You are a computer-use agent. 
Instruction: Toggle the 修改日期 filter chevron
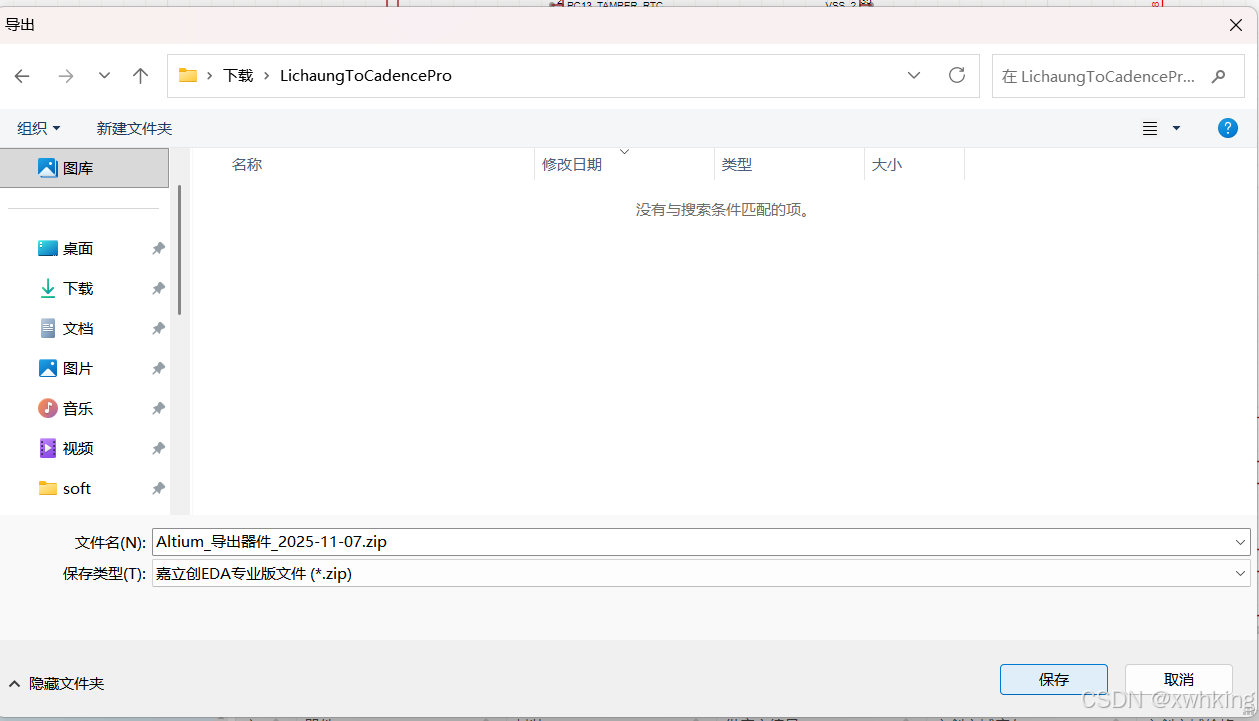[x=624, y=150]
